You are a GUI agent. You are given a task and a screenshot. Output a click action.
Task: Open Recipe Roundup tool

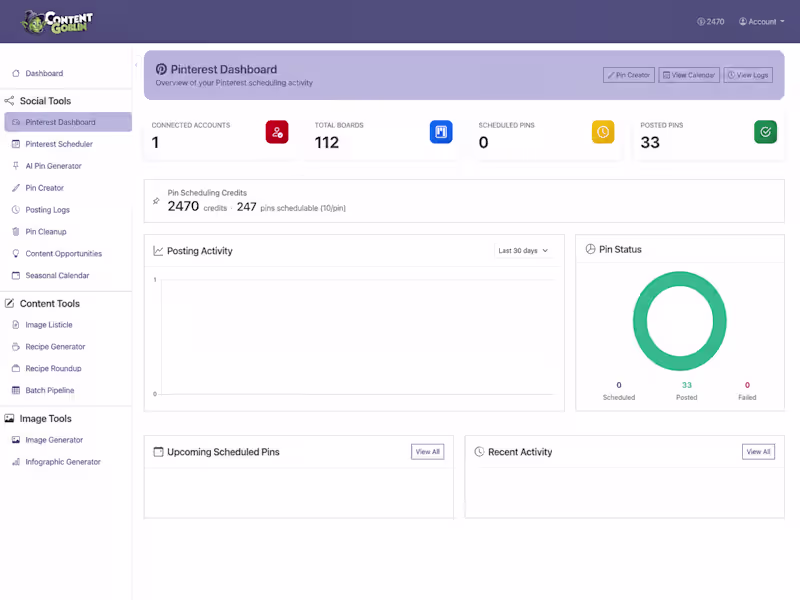coord(53,368)
